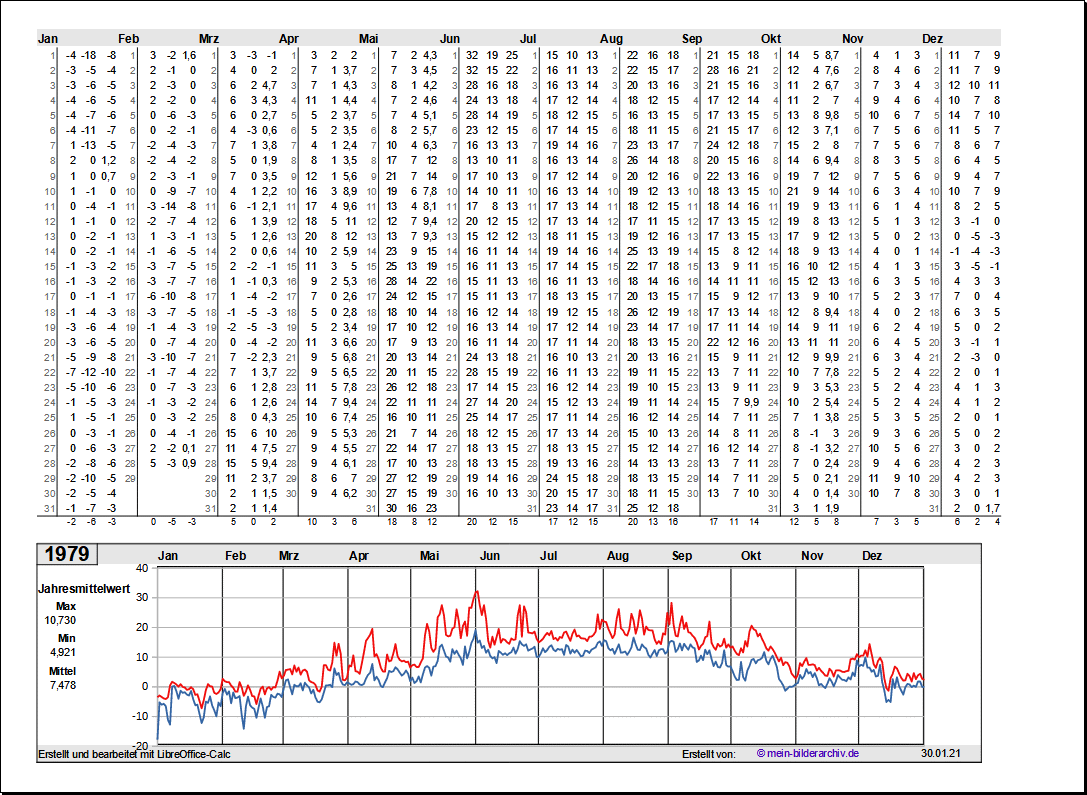Viewport: 1087px width, 795px height.
Task: Select the LibreOffice-Calc credit text in footer
Action: (x=134, y=753)
